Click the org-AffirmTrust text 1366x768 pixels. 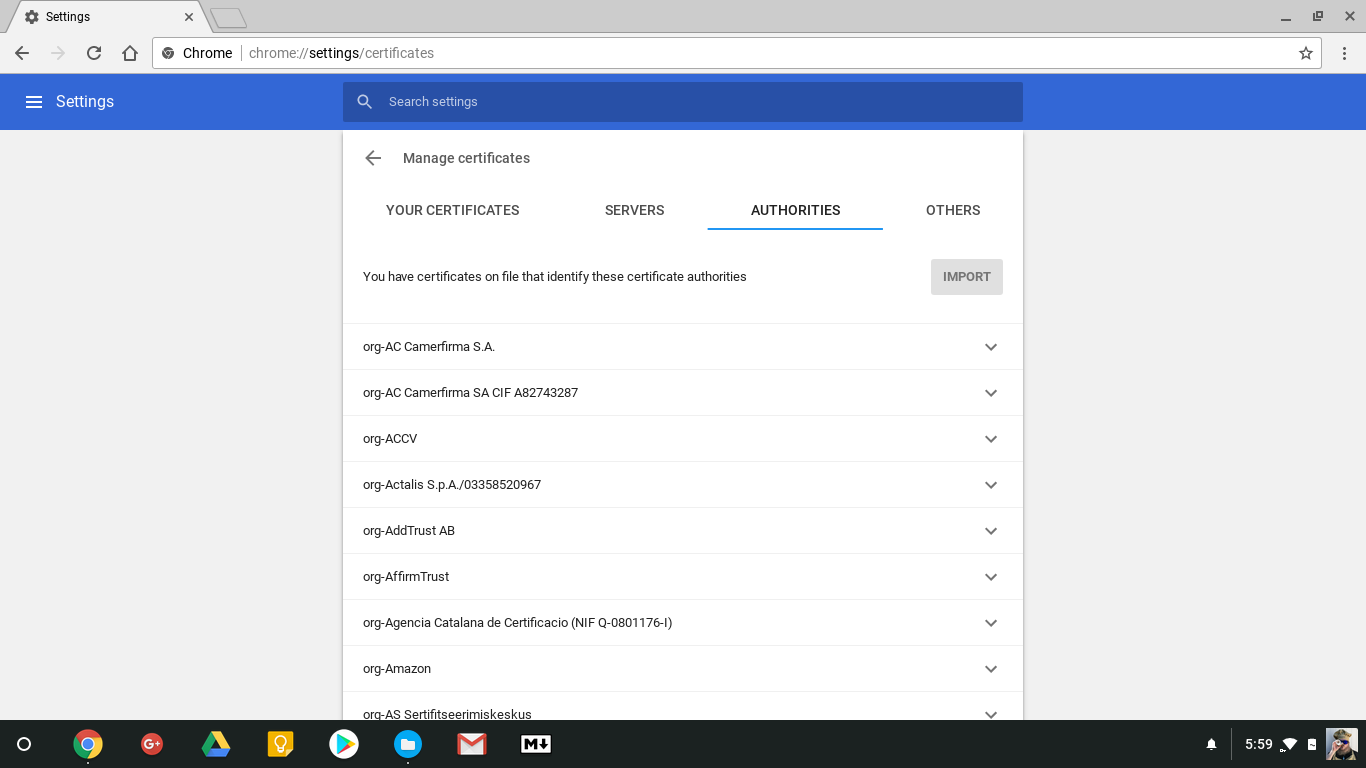tap(406, 577)
